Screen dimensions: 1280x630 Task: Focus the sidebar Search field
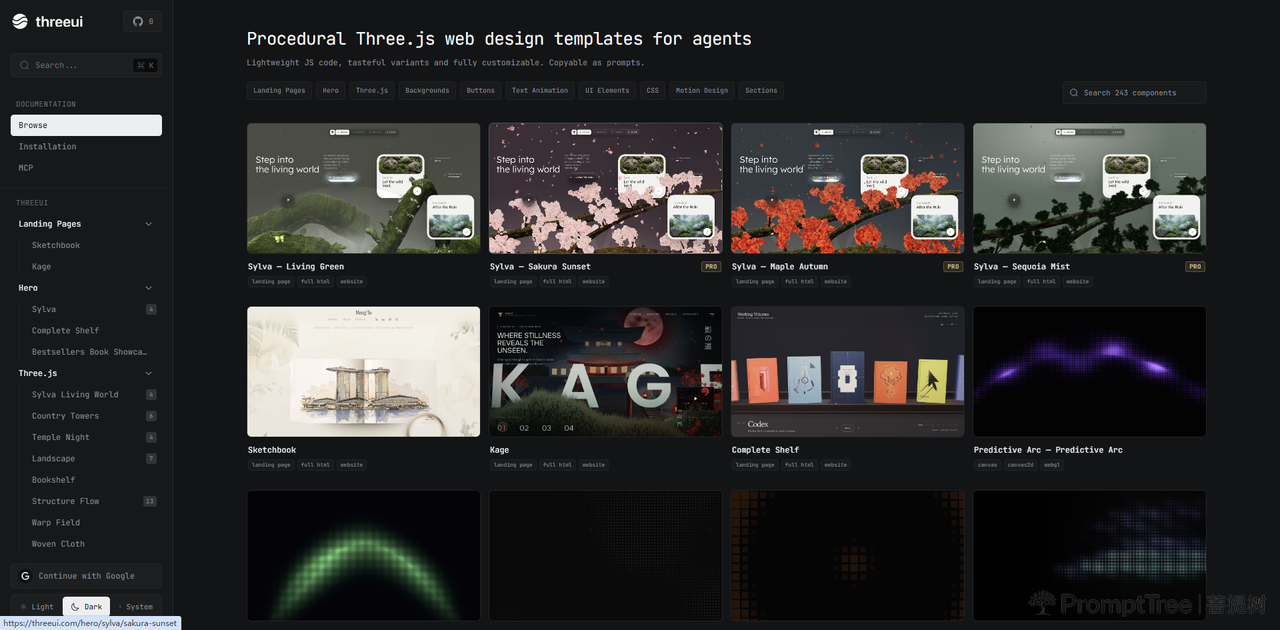pyautogui.click(x=86, y=65)
